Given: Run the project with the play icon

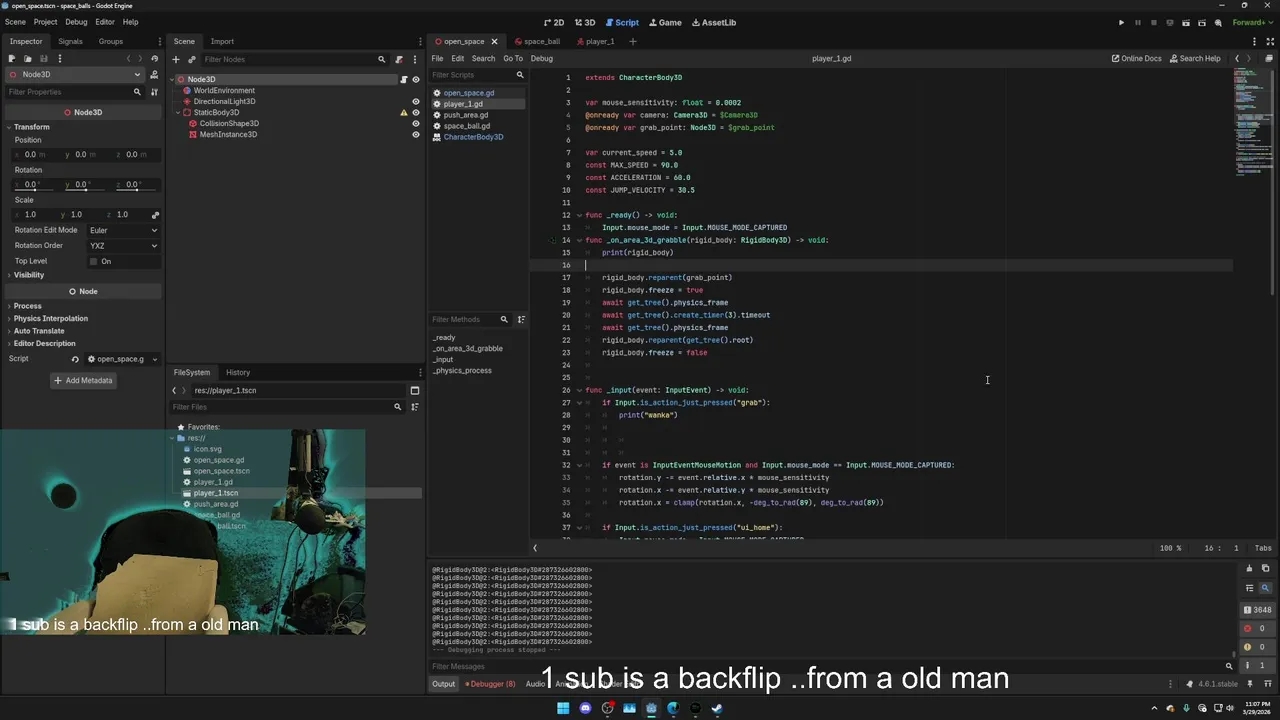Looking at the screenshot, I should click(1121, 22).
